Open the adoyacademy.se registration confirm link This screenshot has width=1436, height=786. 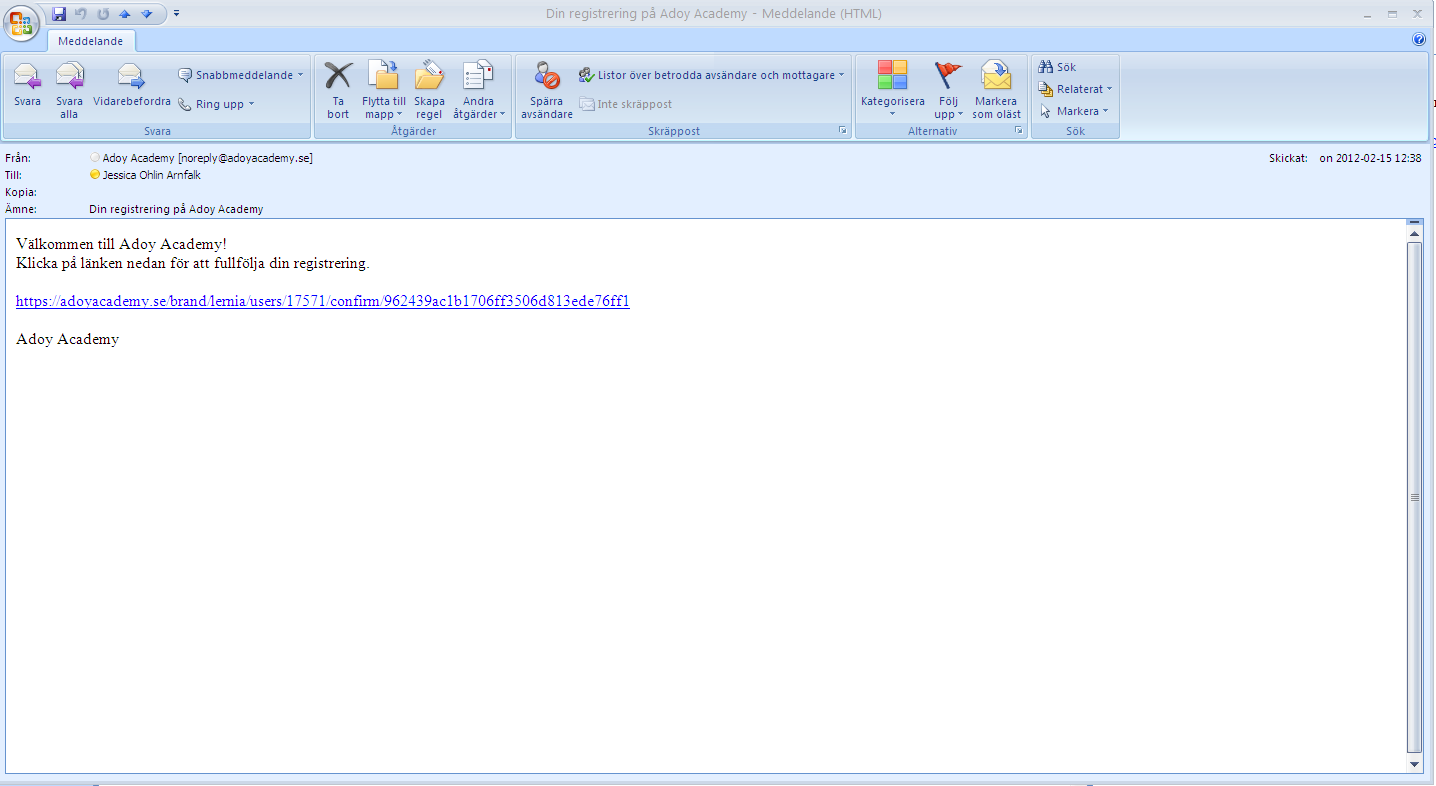click(323, 301)
